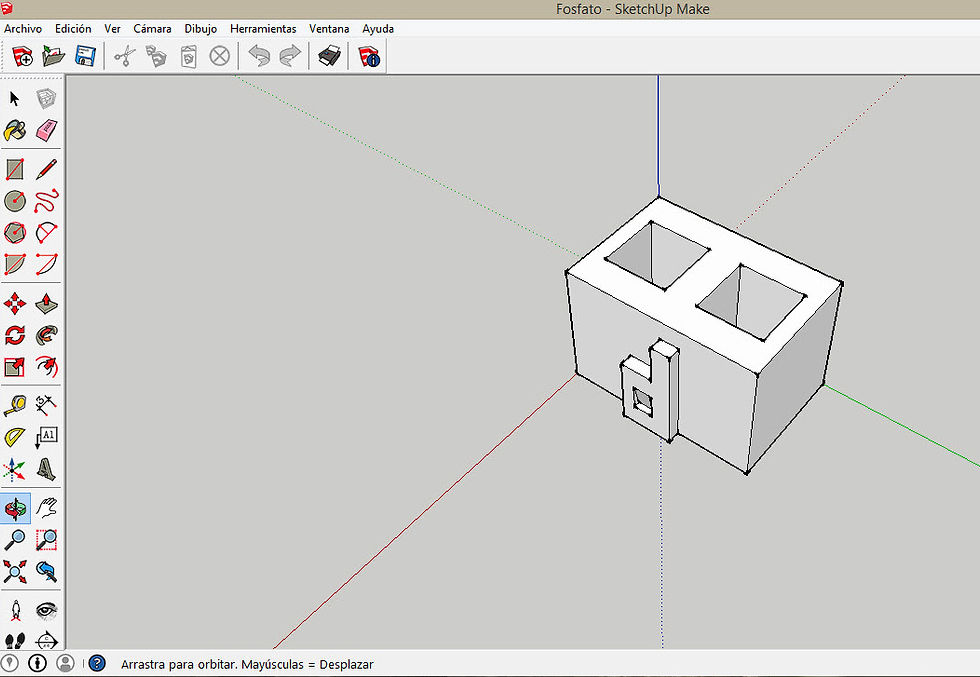Choose the Circle tool
The image size is (980, 677).
tap(14, 201)
